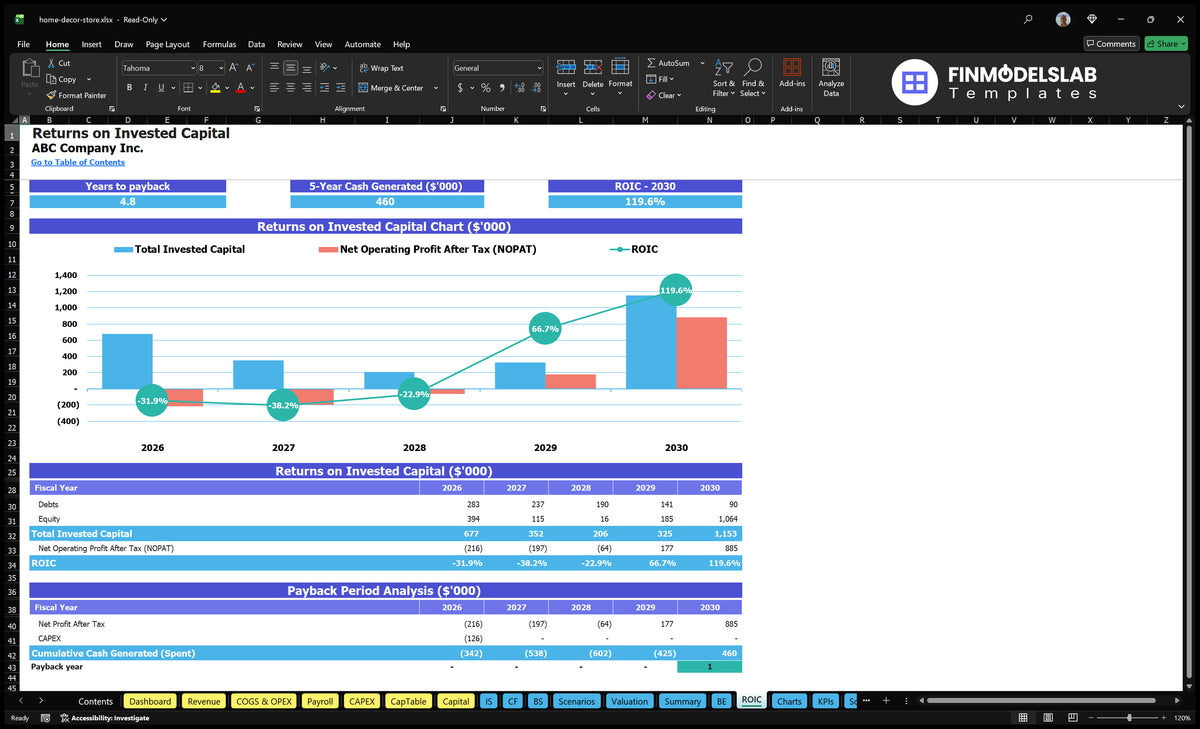Screen dimensions: 1200x729
Task: Expand the General number format dropdown
Action: coord(539,68)
